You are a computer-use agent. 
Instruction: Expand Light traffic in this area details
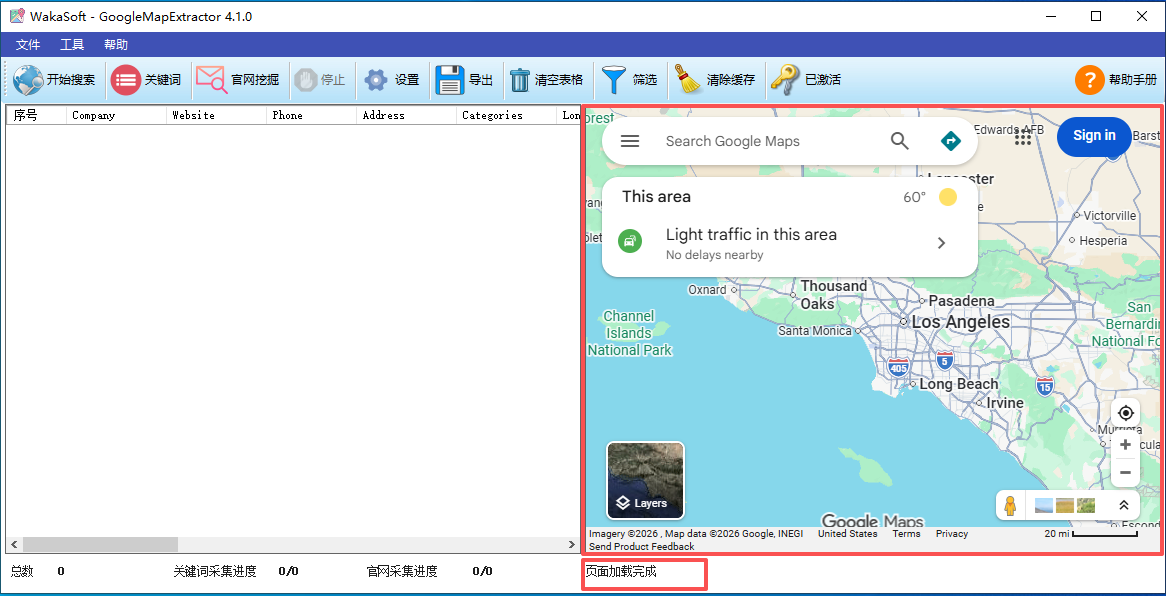pyautogui.click(x=941, y=243)
